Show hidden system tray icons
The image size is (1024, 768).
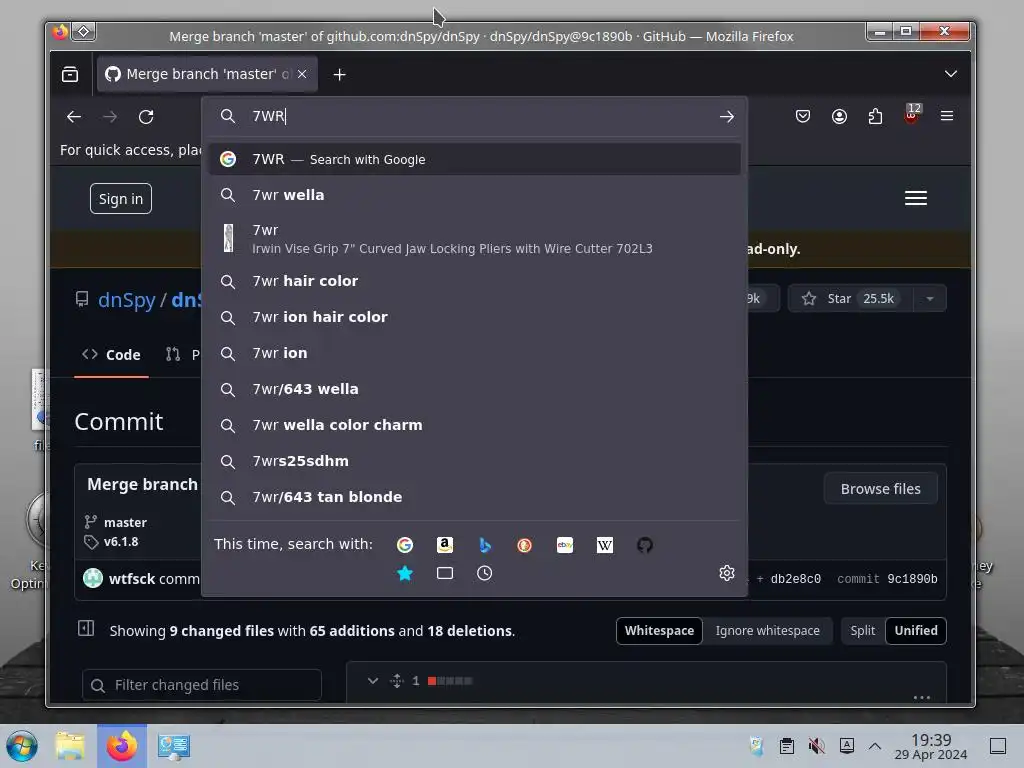click(875, 746)
